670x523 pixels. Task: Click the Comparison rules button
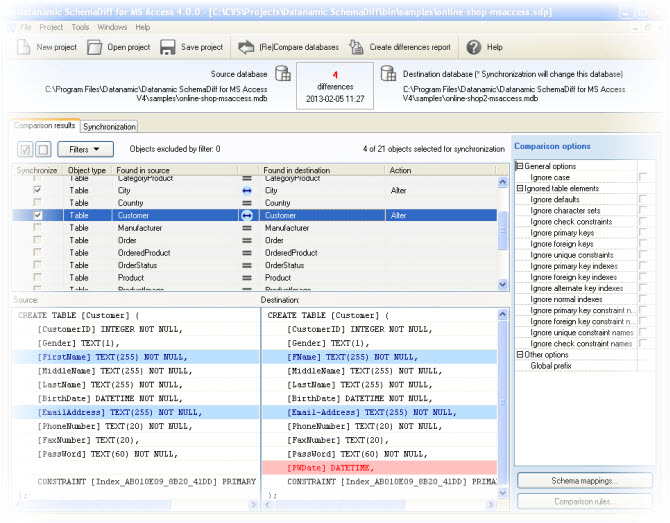(585, 501)
